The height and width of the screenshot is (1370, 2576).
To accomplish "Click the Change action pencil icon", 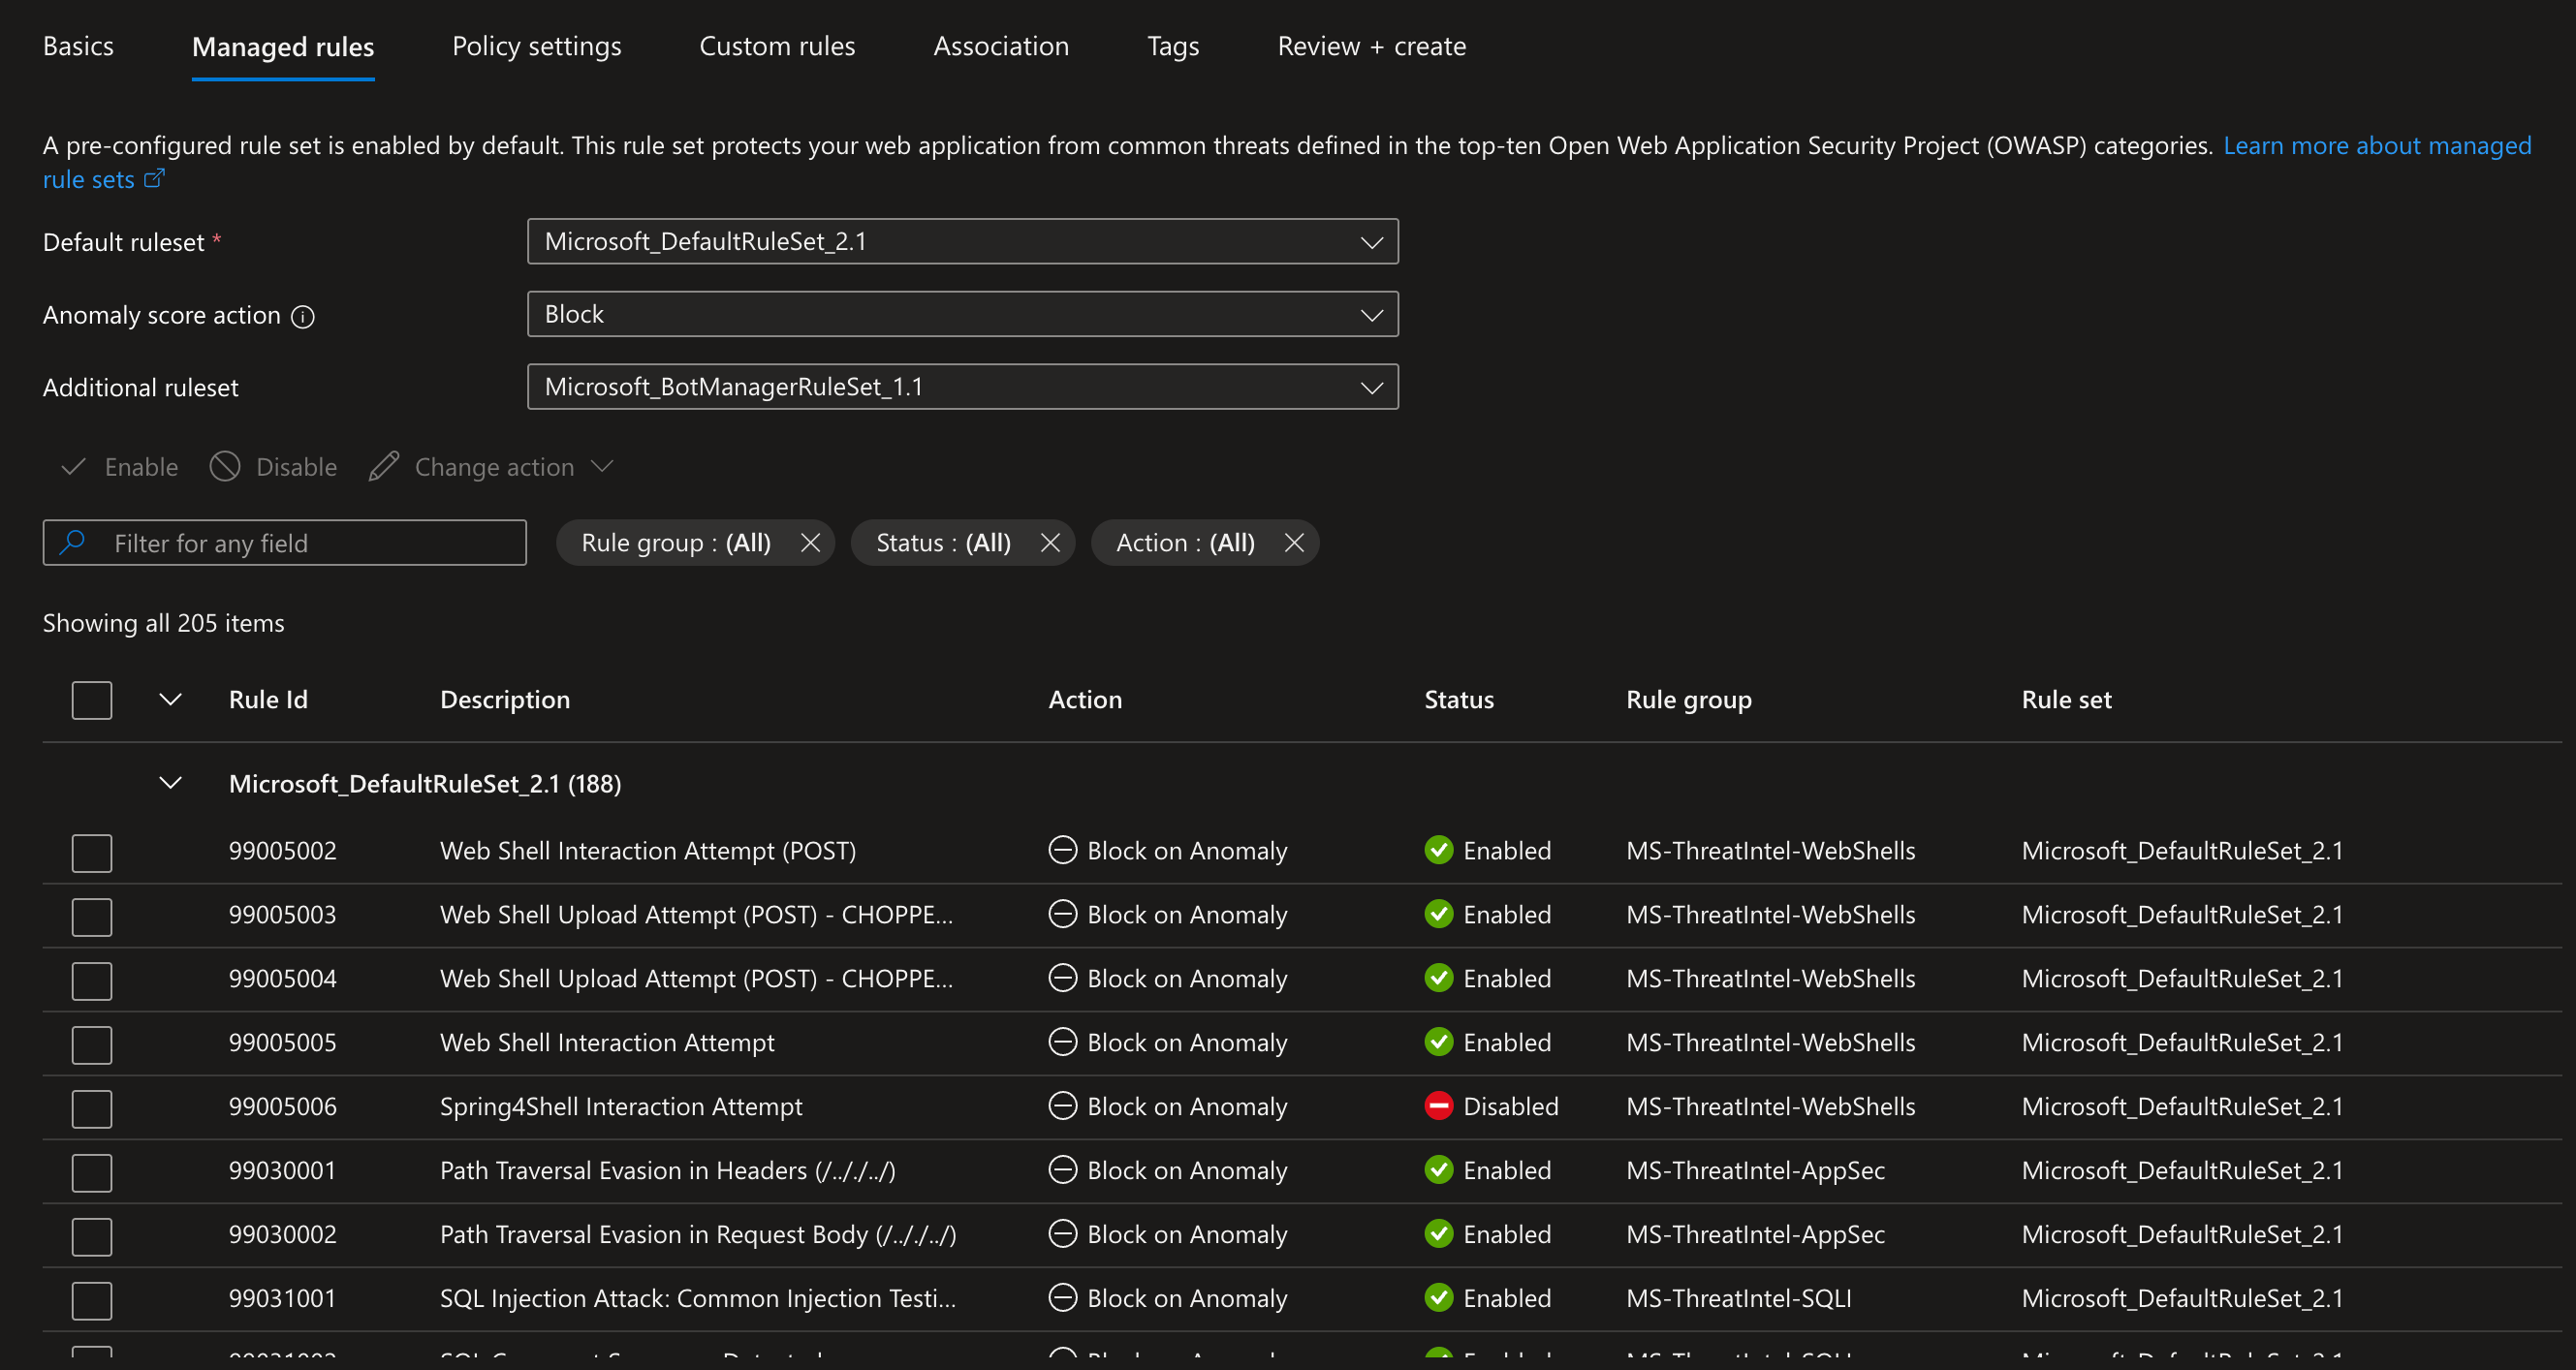I will click(383, 467).
